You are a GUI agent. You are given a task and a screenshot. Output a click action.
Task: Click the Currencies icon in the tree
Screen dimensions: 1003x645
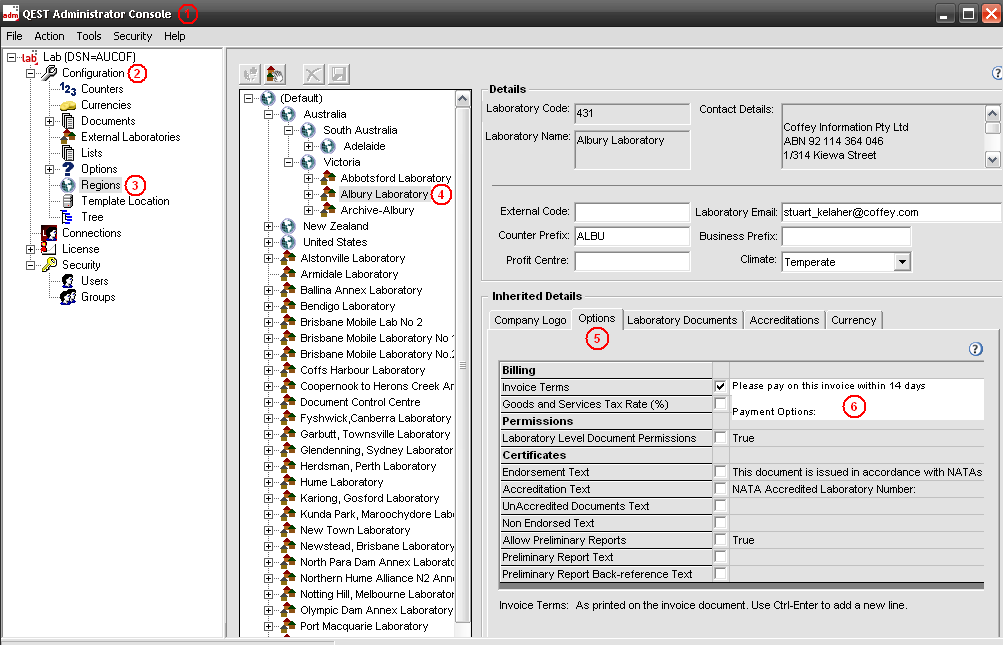68,105
